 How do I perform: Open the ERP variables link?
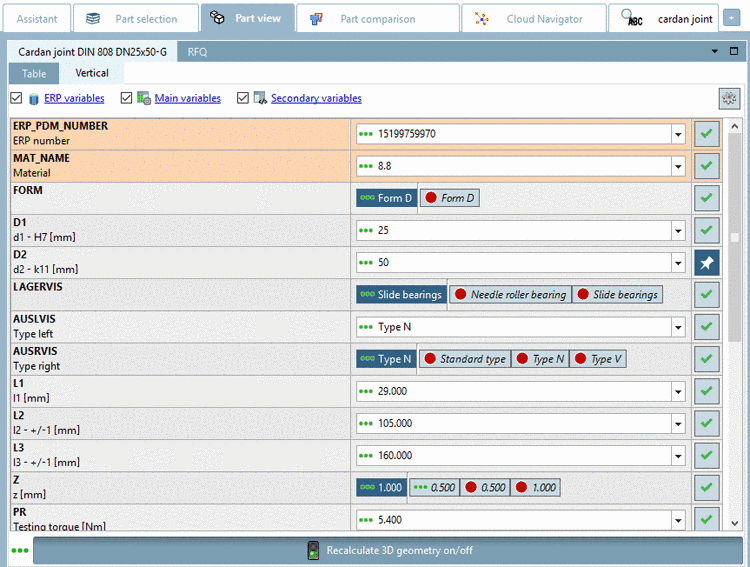(74, 98)
